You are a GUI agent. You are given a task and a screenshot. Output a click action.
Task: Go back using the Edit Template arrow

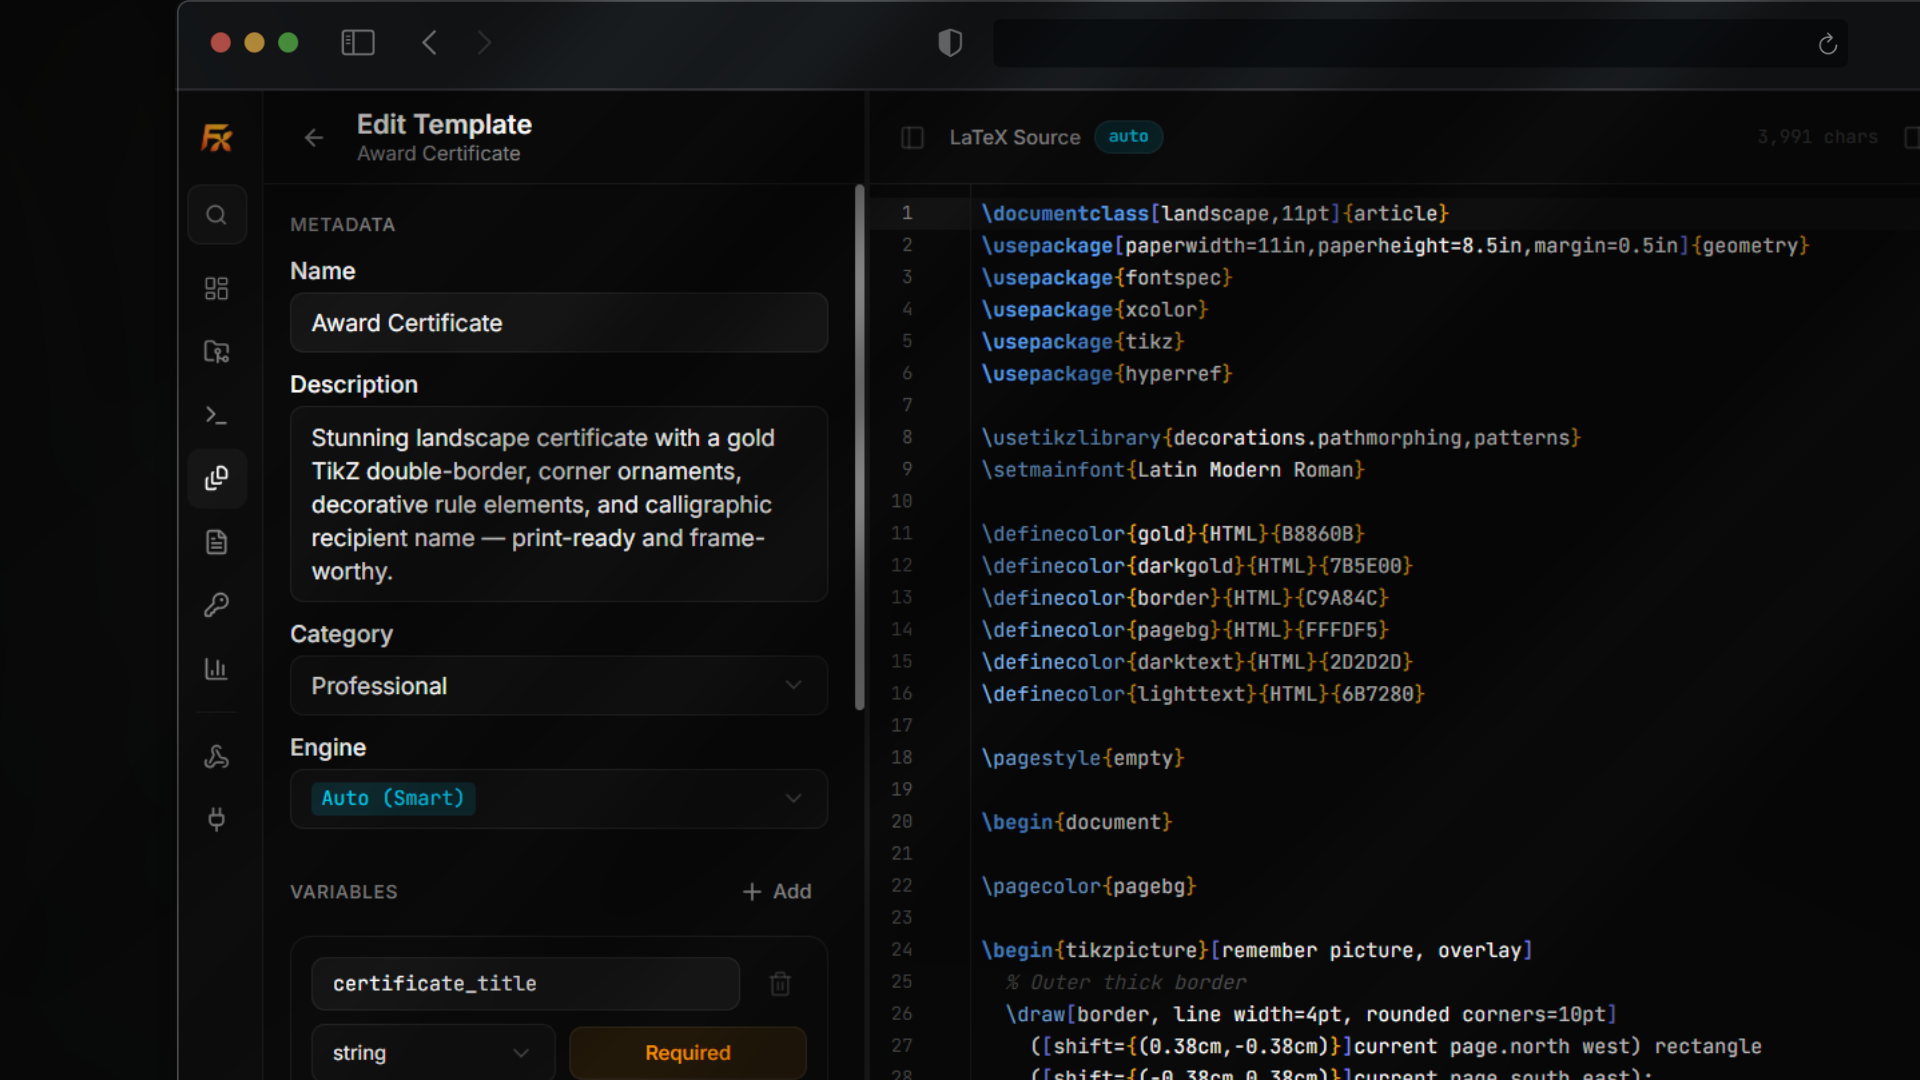click(x=314, y=138)
